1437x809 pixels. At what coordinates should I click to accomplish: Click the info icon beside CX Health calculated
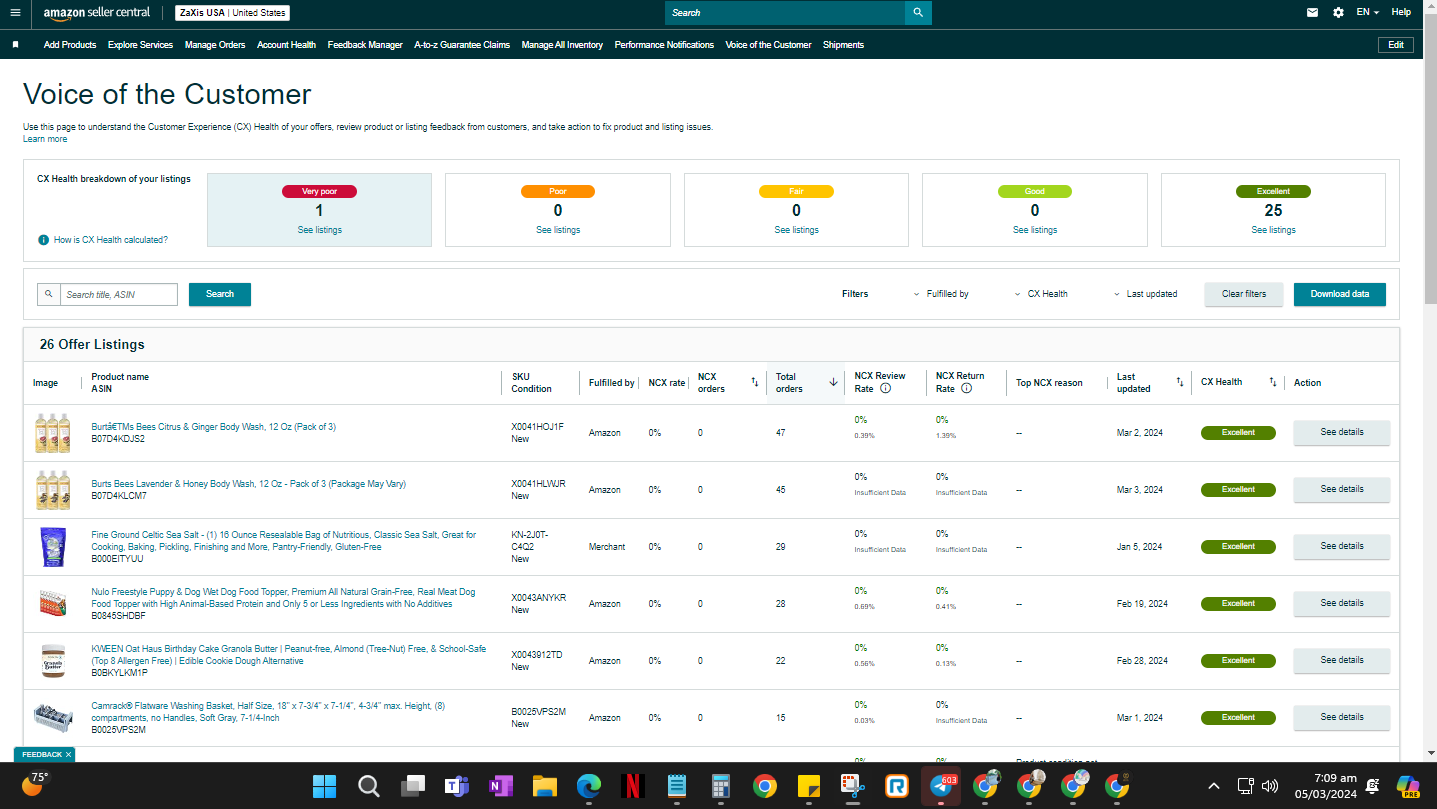pyautogui.click(x=43, y=240)
